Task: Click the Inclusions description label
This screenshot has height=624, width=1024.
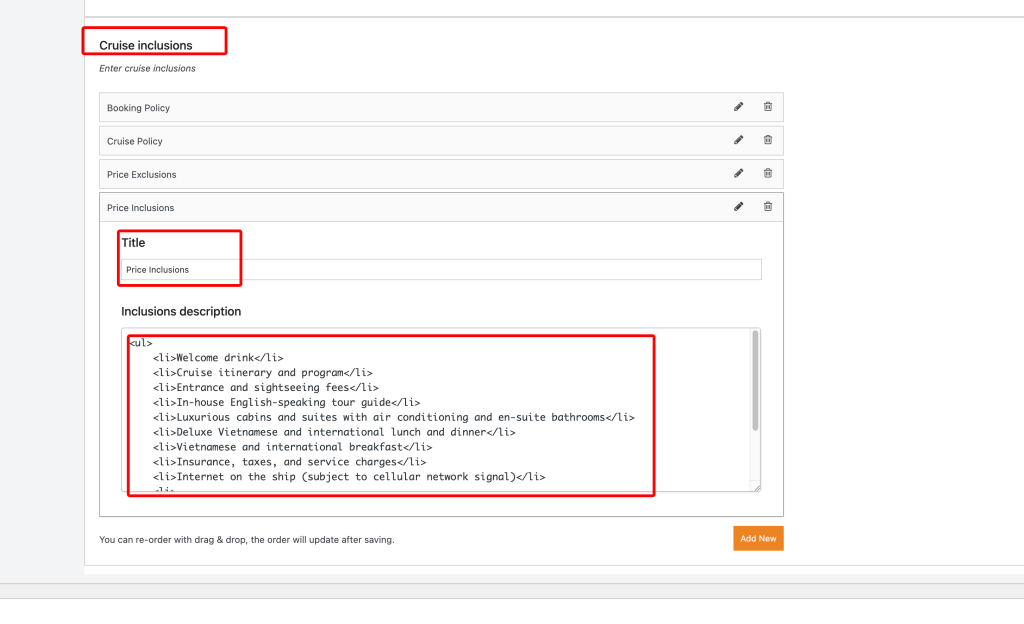Action: pos(181,312)
